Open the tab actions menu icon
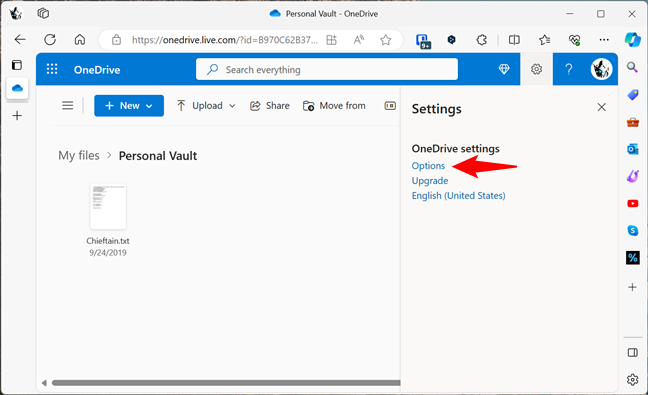This screenshot has width=648, height=395. coord(17,65)
